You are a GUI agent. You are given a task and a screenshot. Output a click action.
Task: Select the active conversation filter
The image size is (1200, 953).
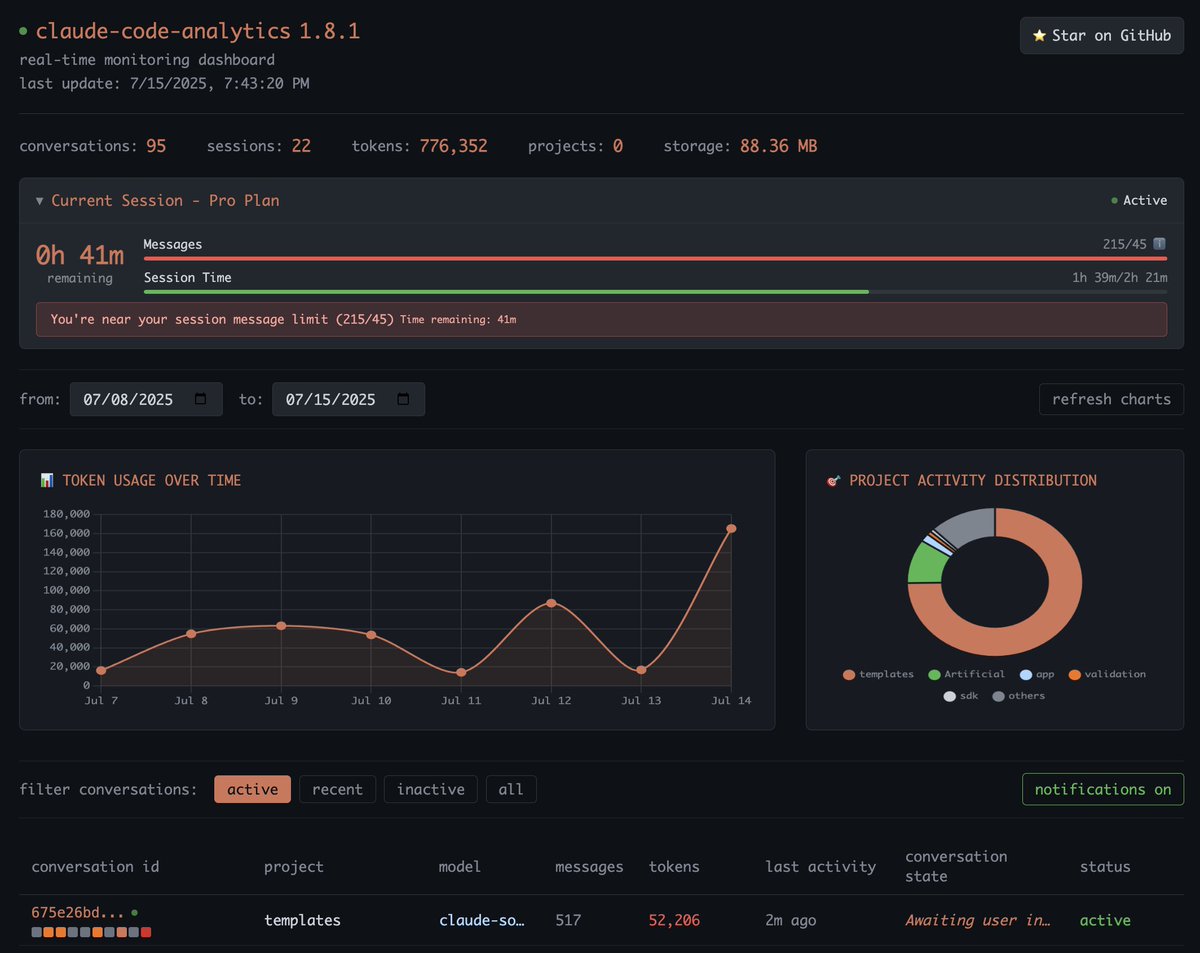[252, 789]
